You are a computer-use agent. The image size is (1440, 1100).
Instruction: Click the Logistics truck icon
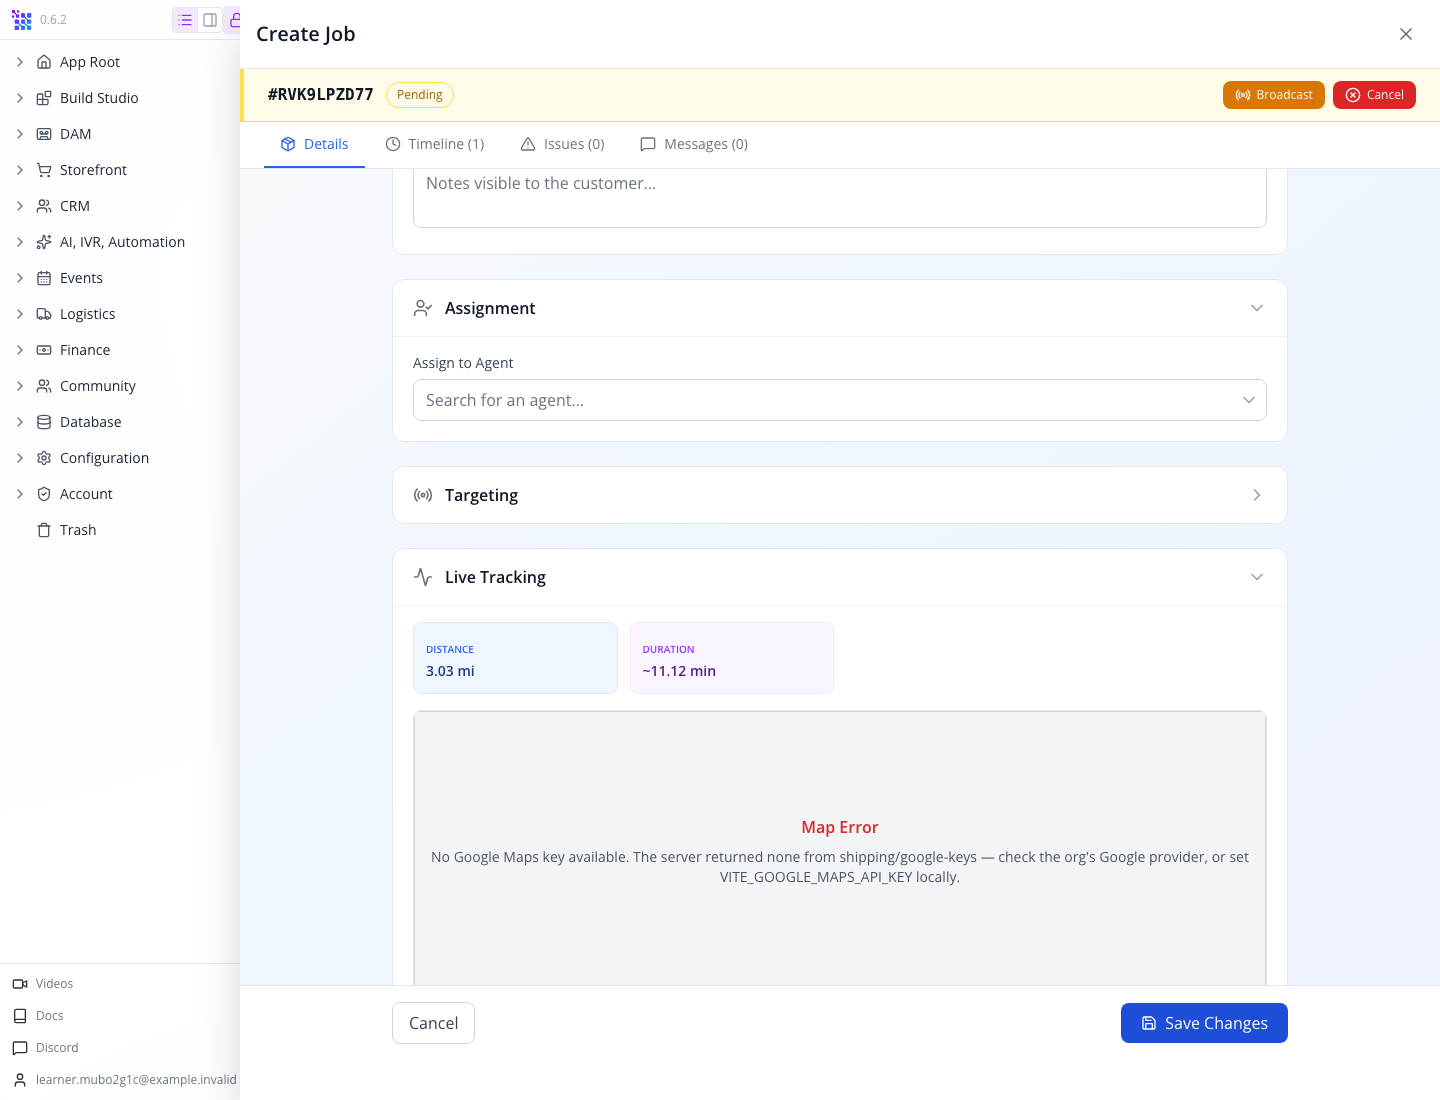pyautogui.click(x=44, y=314)
